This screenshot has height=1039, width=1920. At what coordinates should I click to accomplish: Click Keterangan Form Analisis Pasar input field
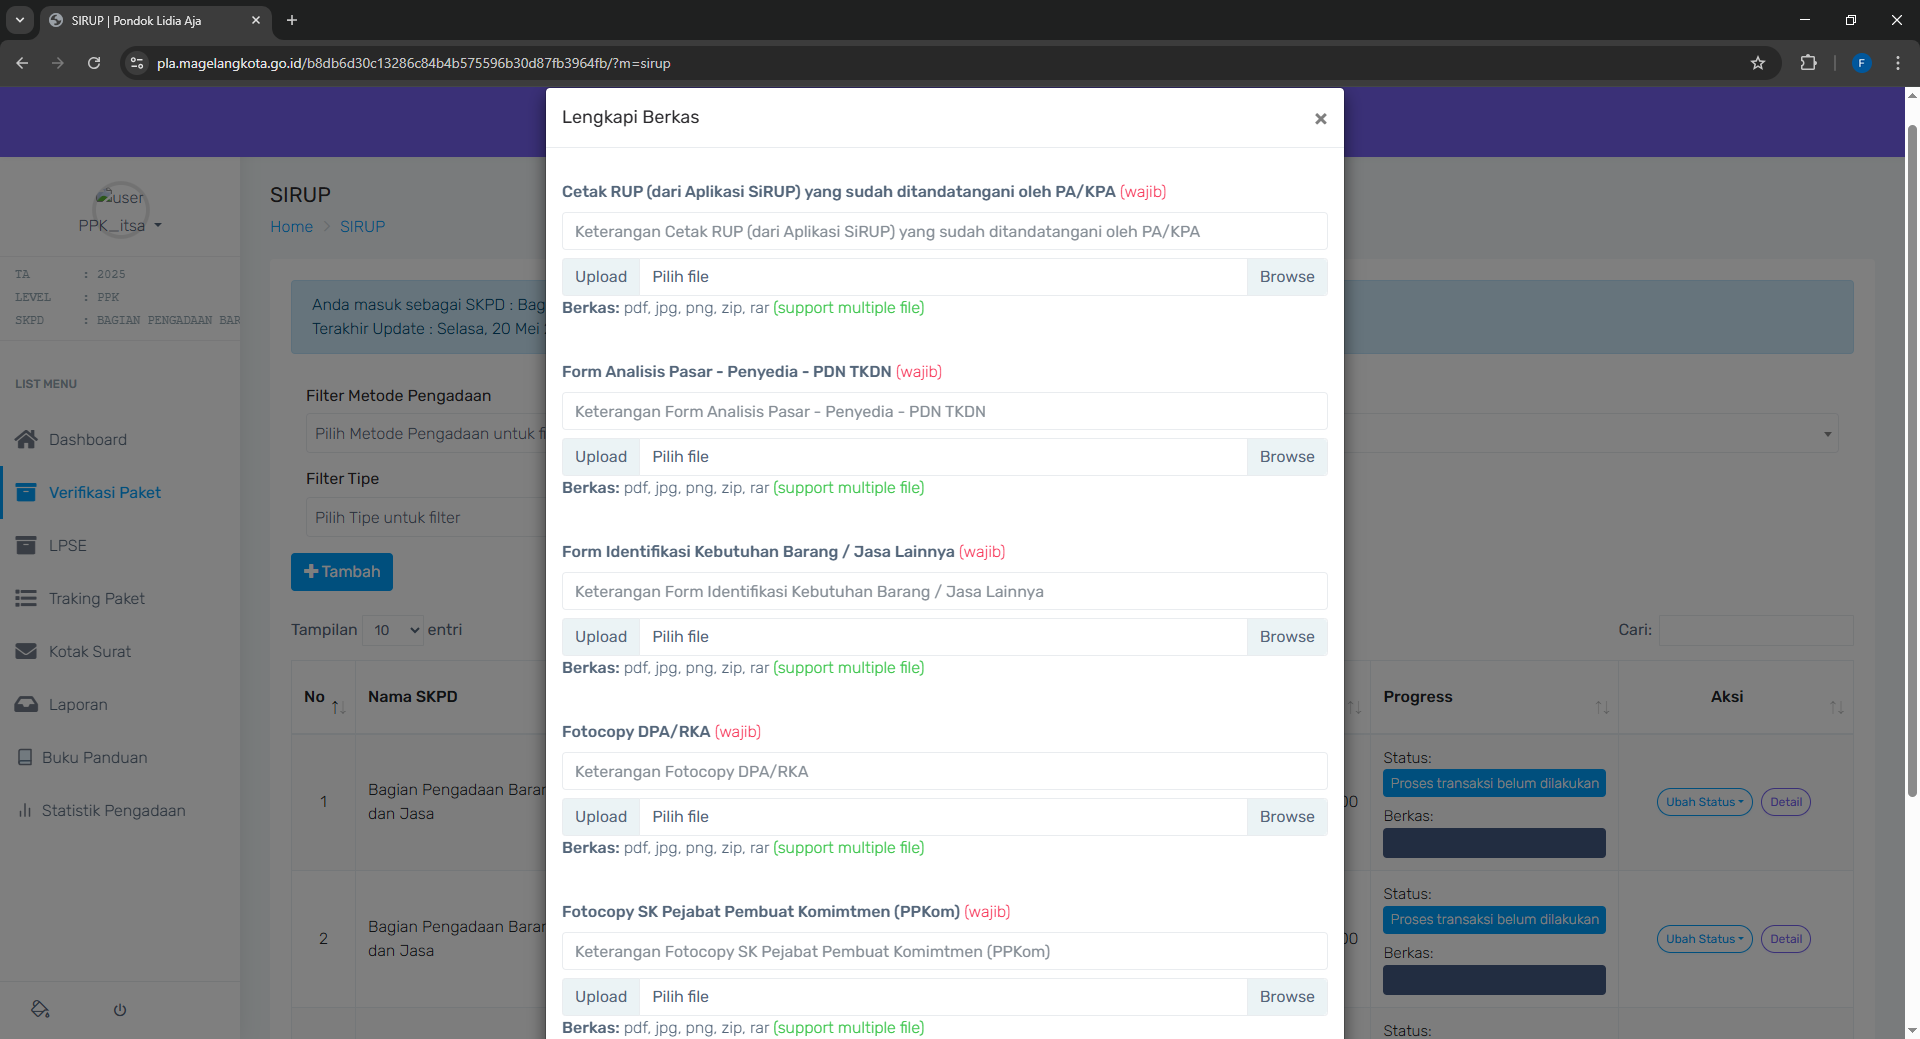[944, 411]
